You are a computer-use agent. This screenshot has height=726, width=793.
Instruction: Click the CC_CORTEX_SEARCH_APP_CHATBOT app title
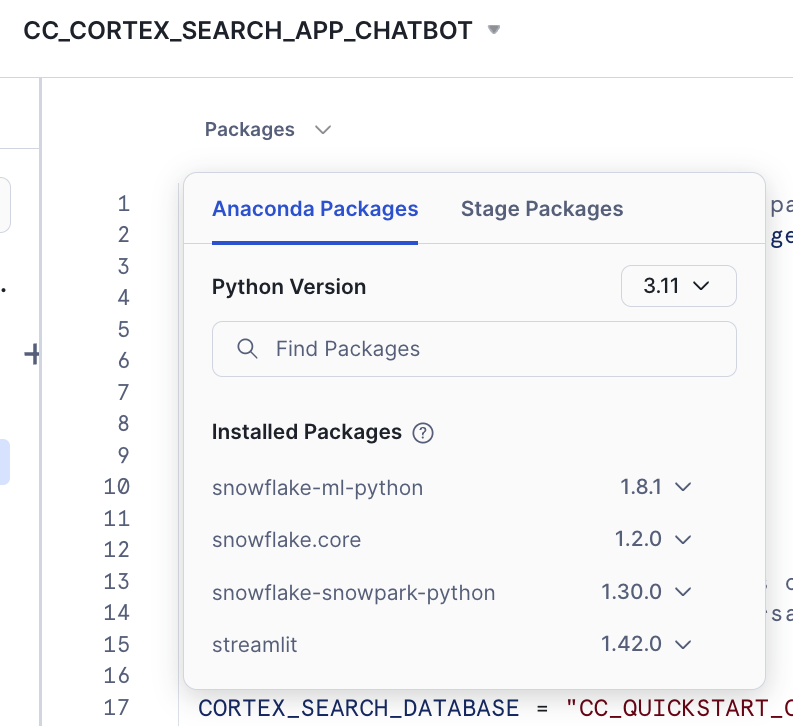click(248, 31)
